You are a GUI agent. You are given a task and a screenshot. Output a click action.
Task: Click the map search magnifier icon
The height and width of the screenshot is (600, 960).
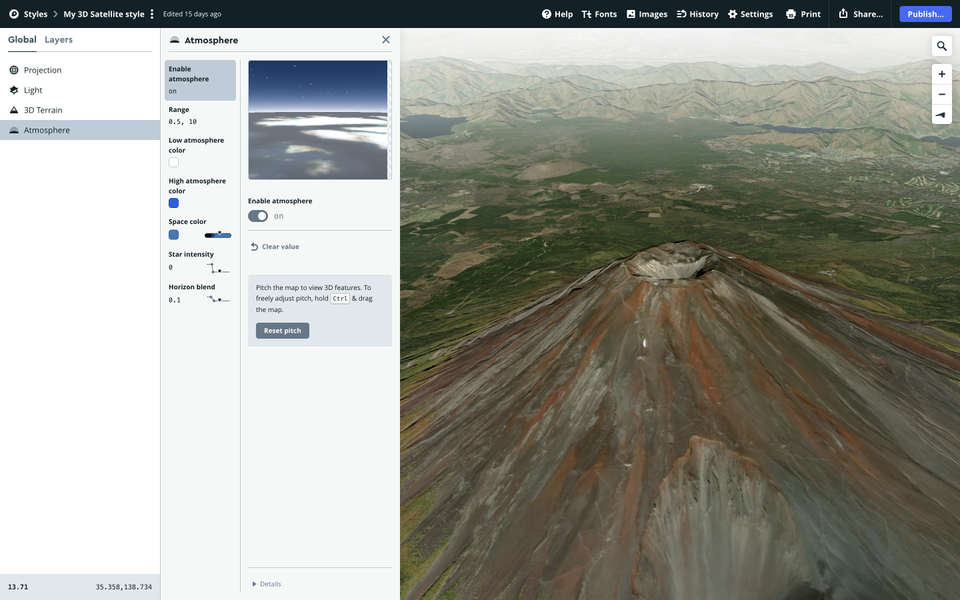point(942,46)
